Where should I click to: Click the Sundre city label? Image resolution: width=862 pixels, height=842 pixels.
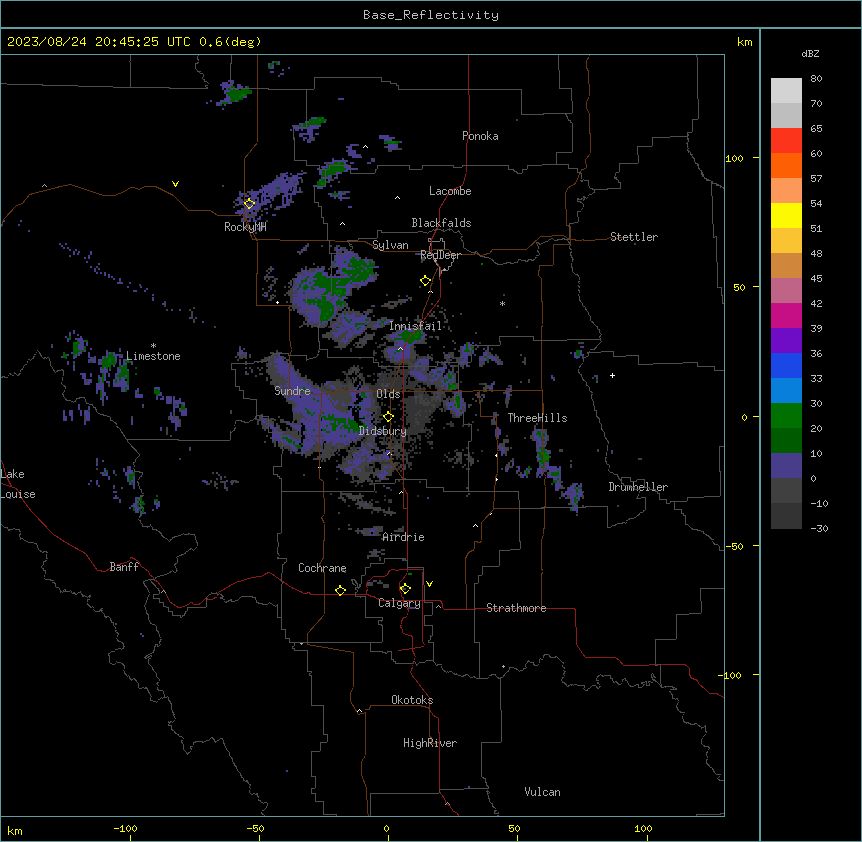(292, 391)
